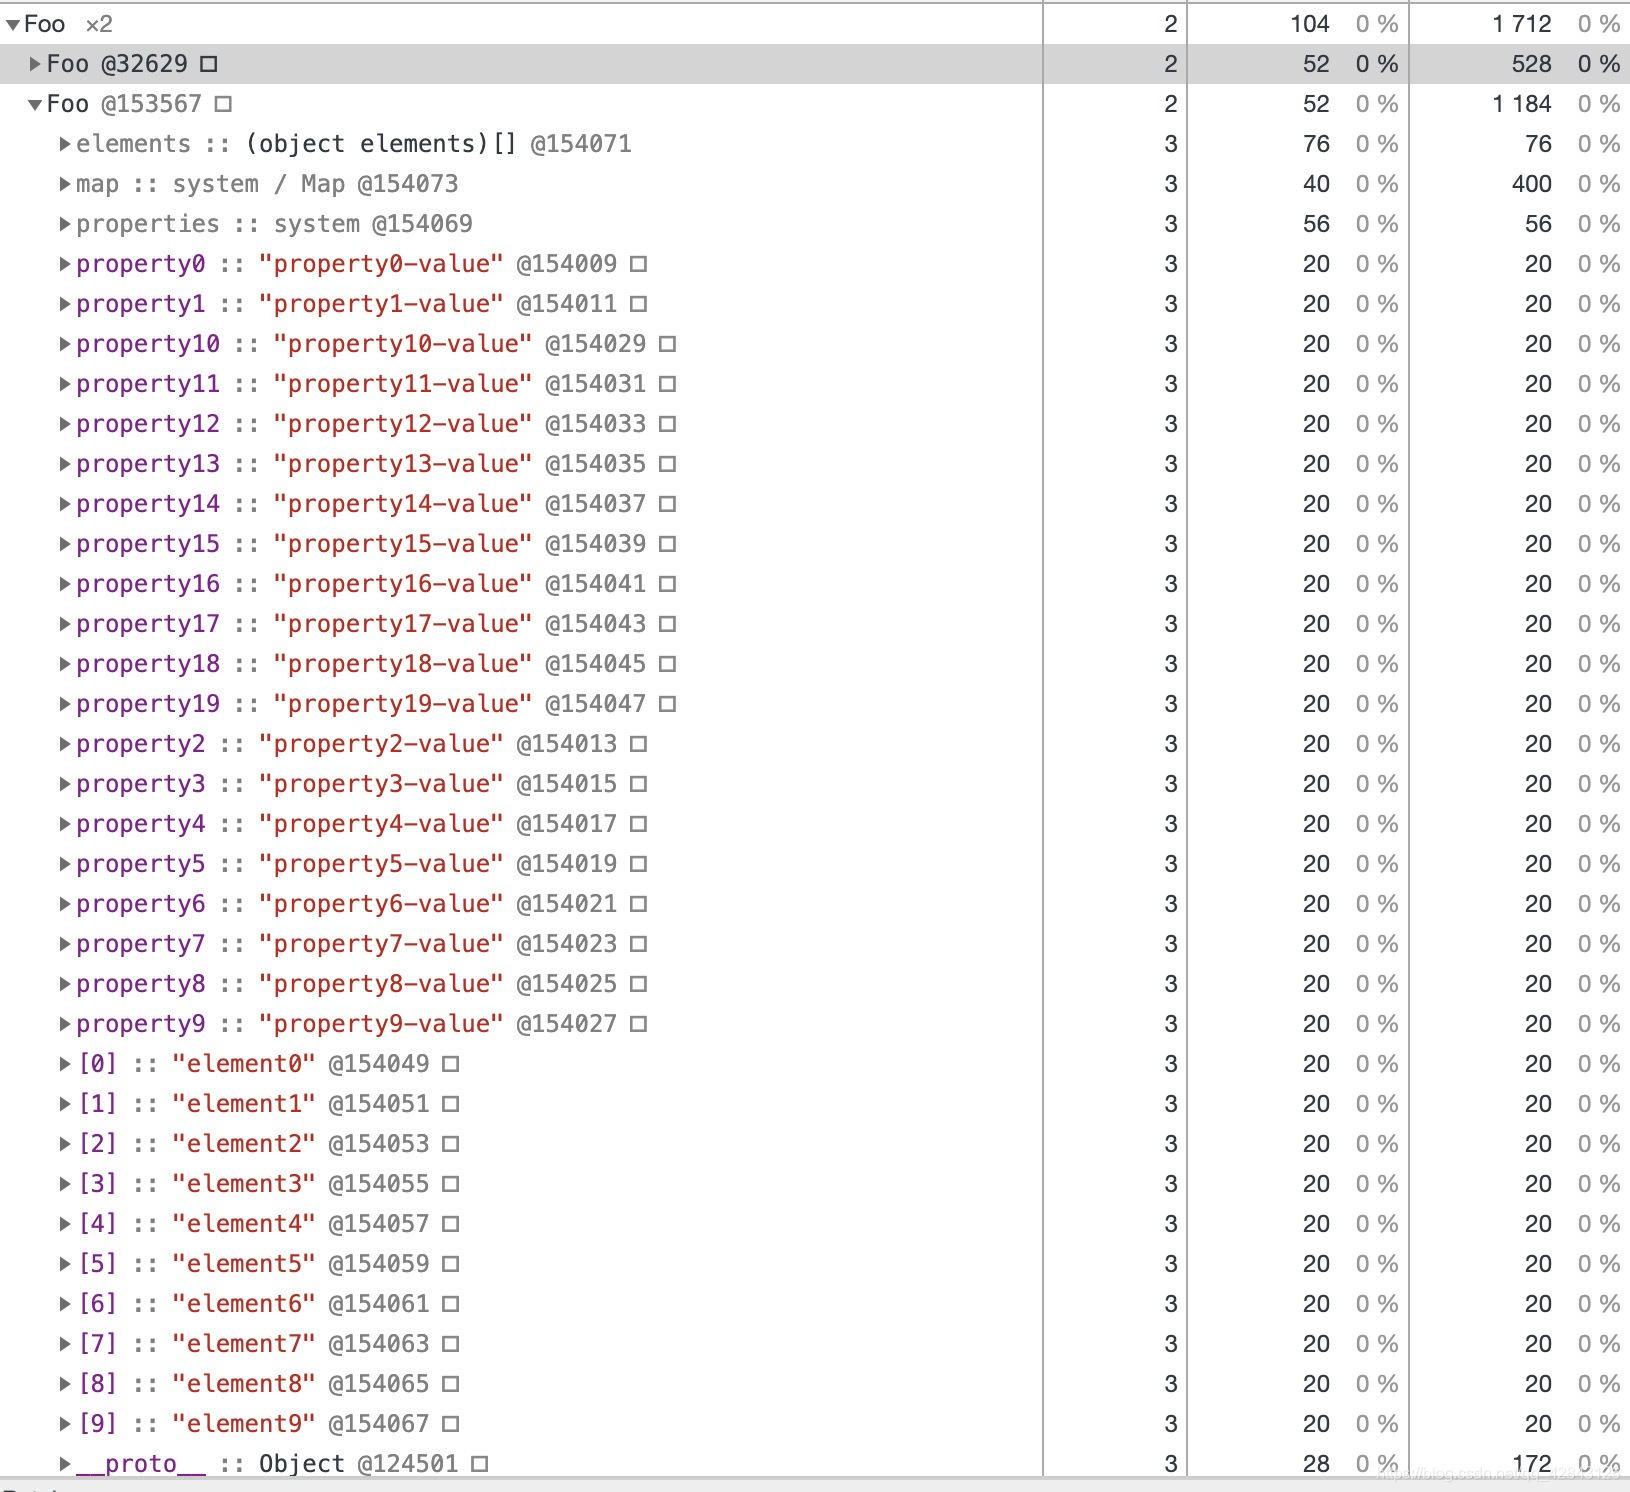Screen dimensions: 1630x1492
Task: Click the square icon after property15-value @154039
Action: coord(668,544)
